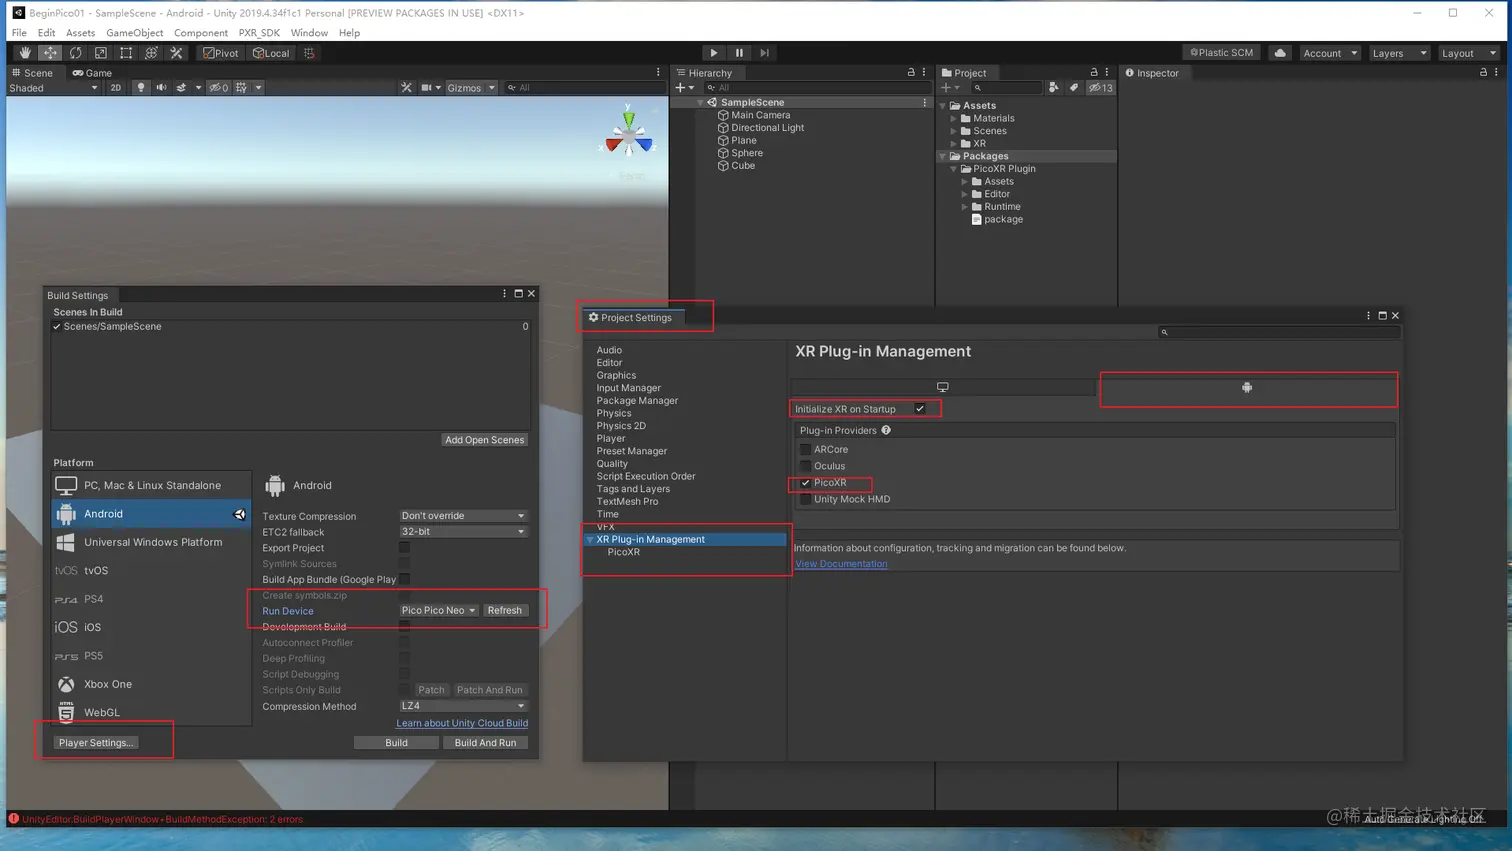Screen dimensions: 1512x851
Task: Collapse XR Plug-in Management in settings list
Action: click(x=590, y=540)
